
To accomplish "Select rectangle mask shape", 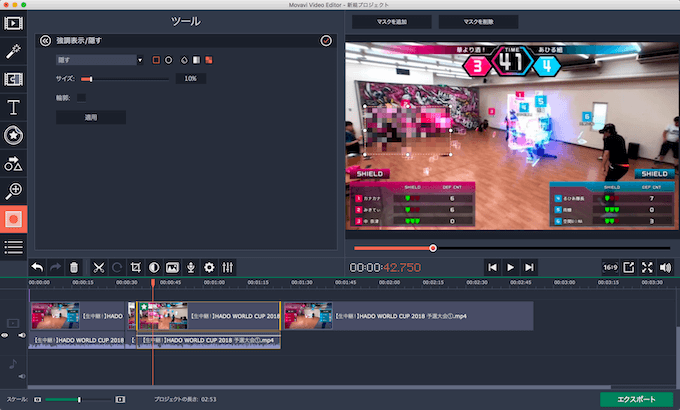I will click(x=156, y=60).
